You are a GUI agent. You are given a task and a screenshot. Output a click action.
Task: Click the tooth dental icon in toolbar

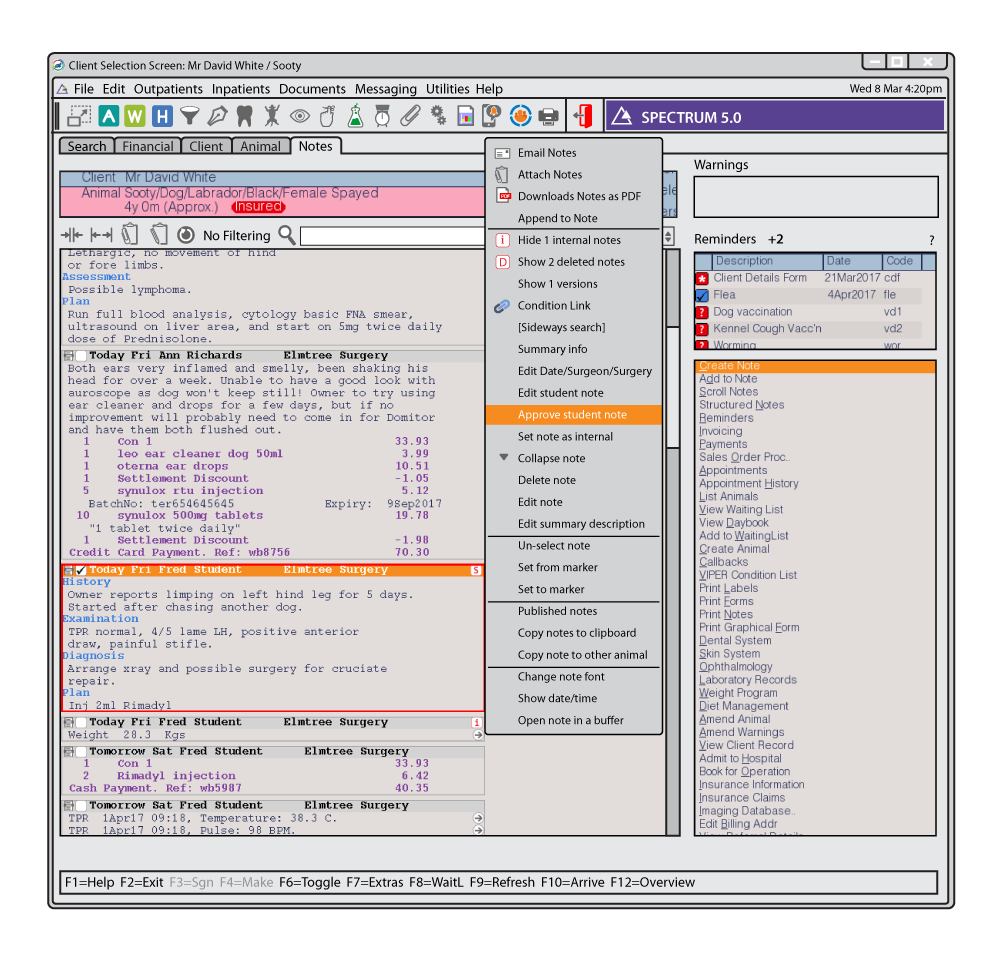244,116
